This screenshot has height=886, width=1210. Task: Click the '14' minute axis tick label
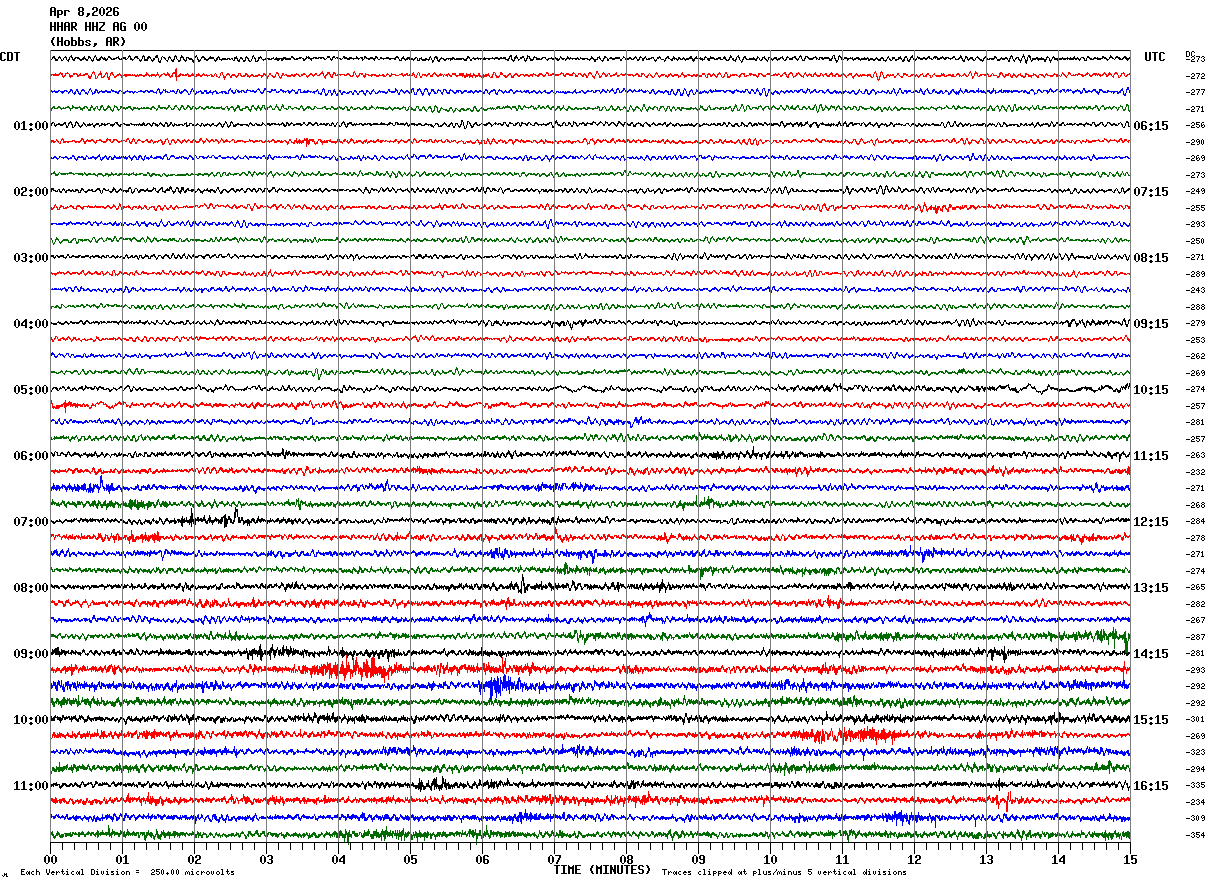click(1058, 859)
